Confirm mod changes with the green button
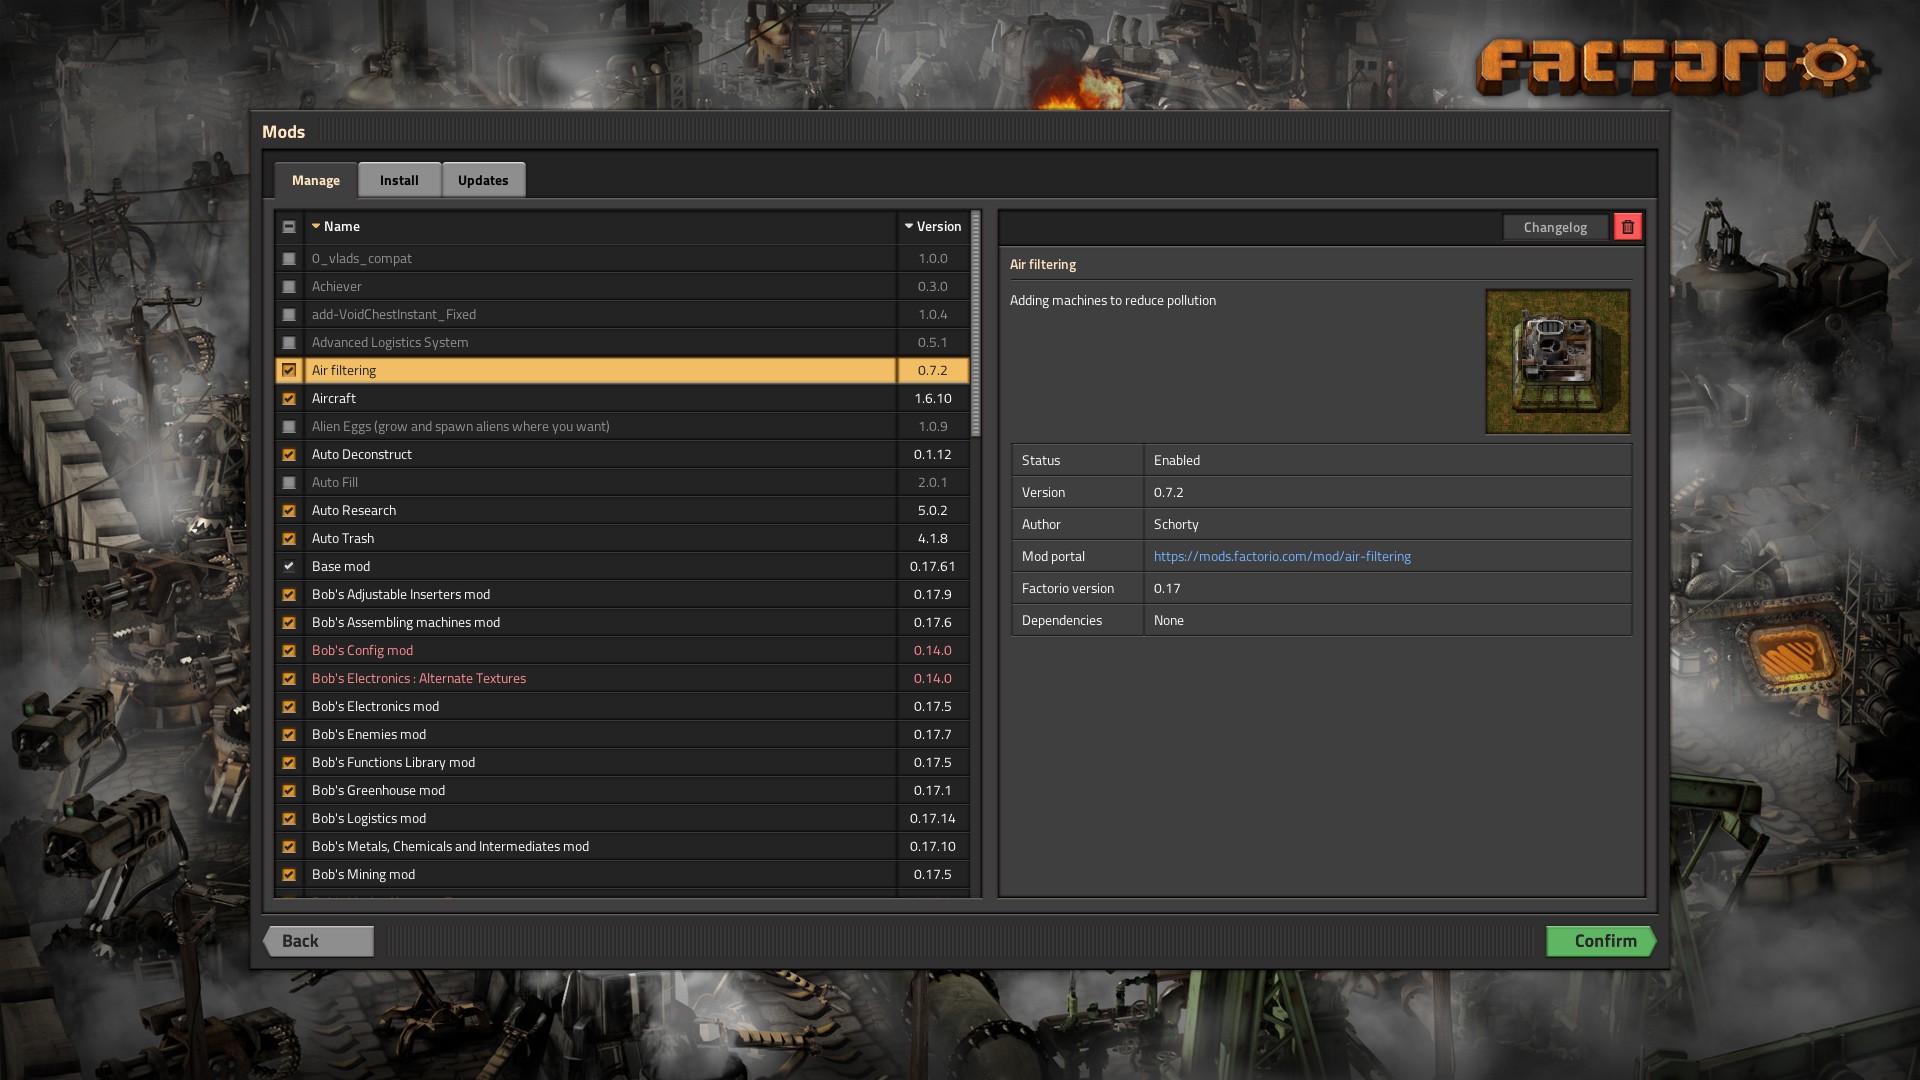The image size is (1920, 1080). tap(1601, 941)
